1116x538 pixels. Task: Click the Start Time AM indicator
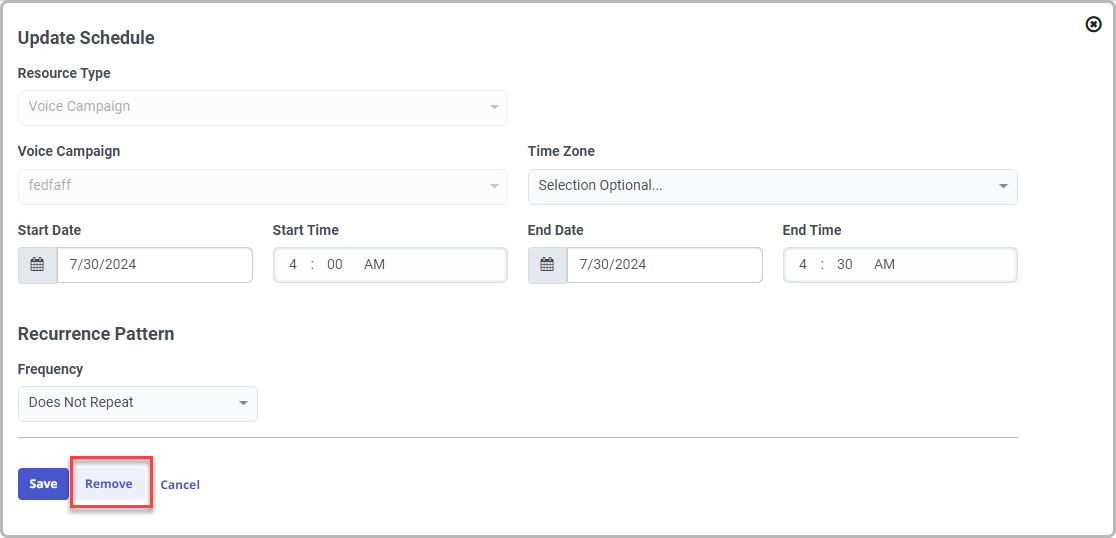(x=374, y=265)
